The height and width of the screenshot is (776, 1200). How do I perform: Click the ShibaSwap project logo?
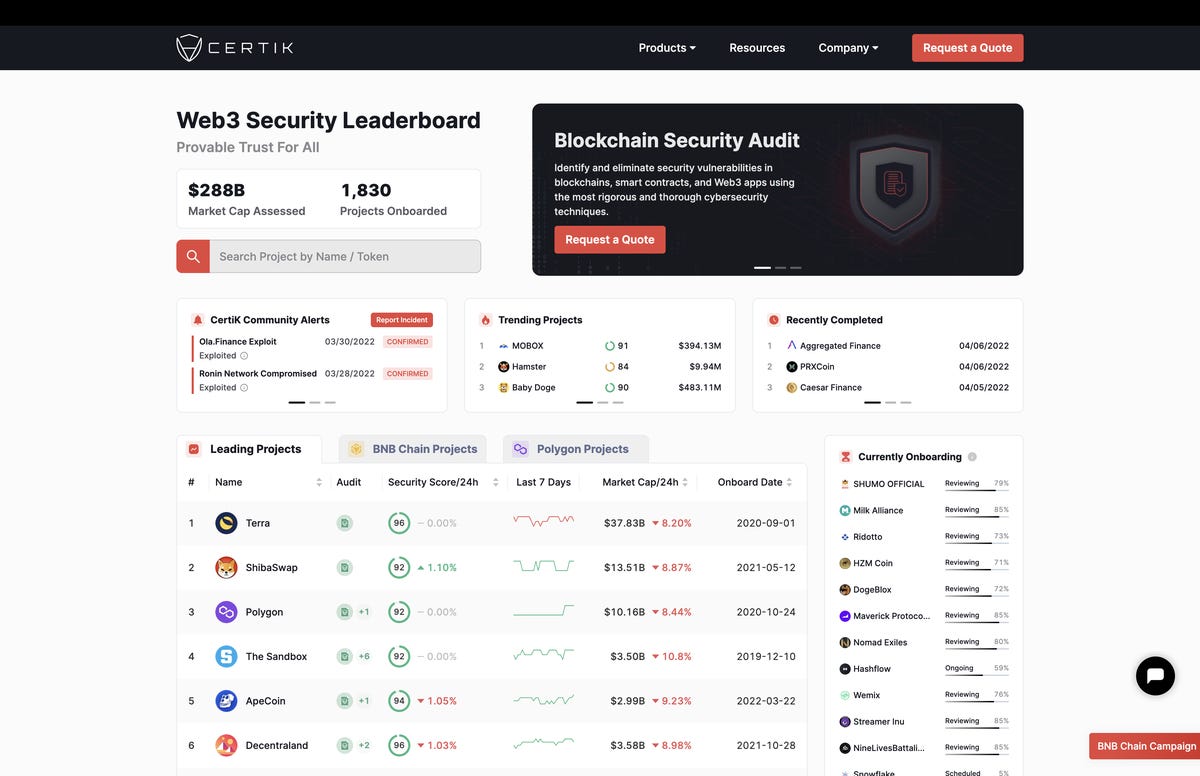(226, 567)
